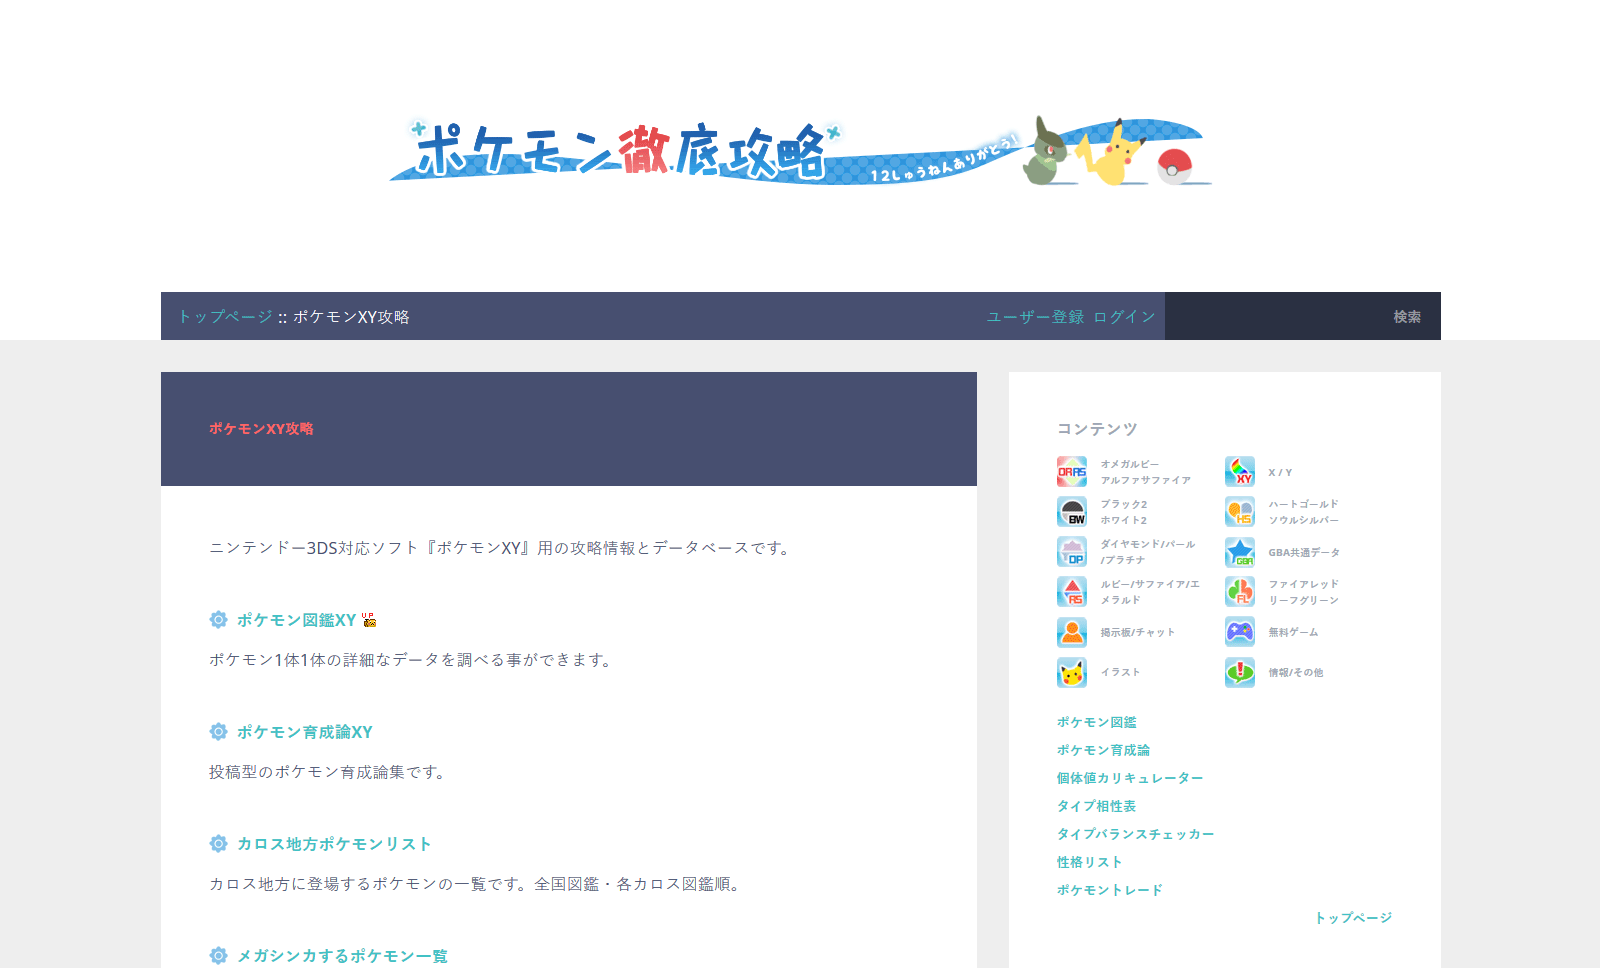This screenshot has width=1600, height=968.
Task: Open 性格リスト link
Action: pyautogui.click(x=1089, y=862)
